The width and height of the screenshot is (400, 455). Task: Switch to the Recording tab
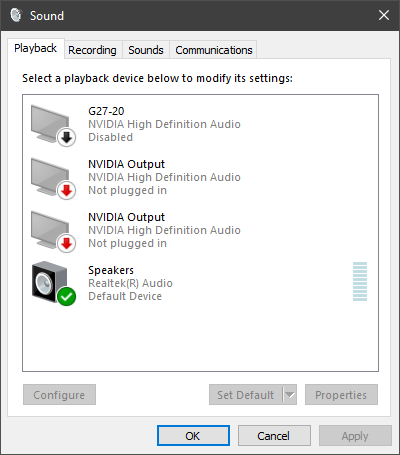pos(92,50)
